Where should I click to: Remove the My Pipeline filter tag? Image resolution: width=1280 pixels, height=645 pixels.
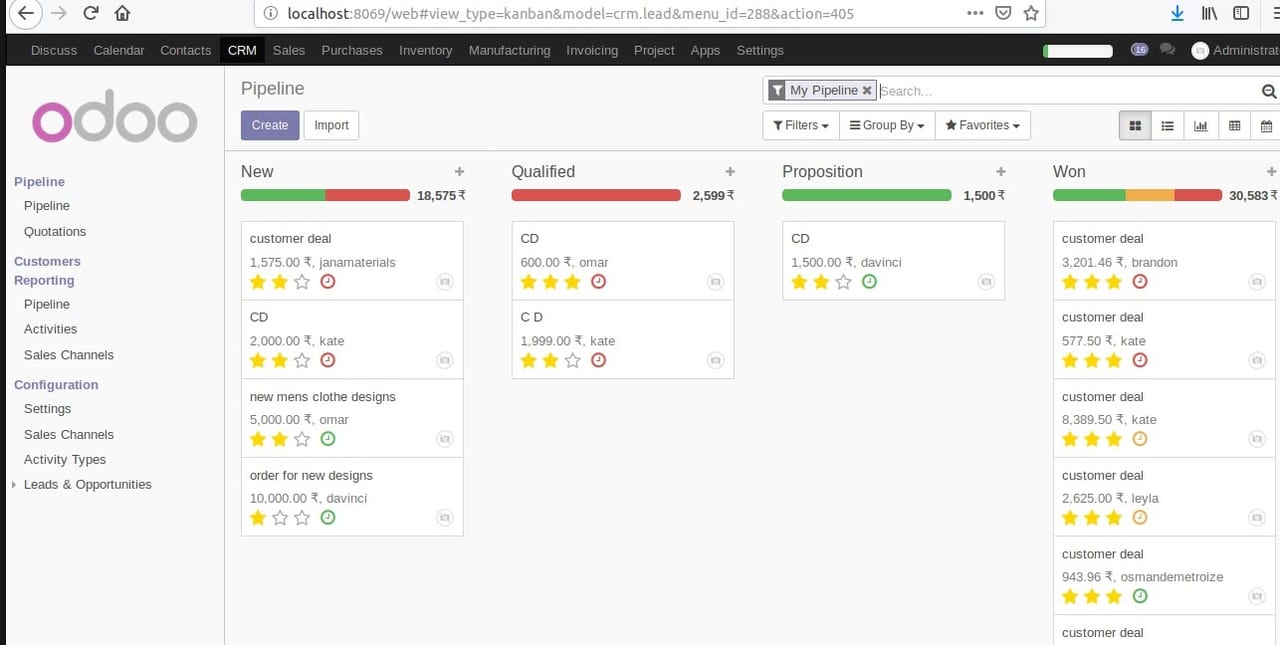click(x=867, y=90)
